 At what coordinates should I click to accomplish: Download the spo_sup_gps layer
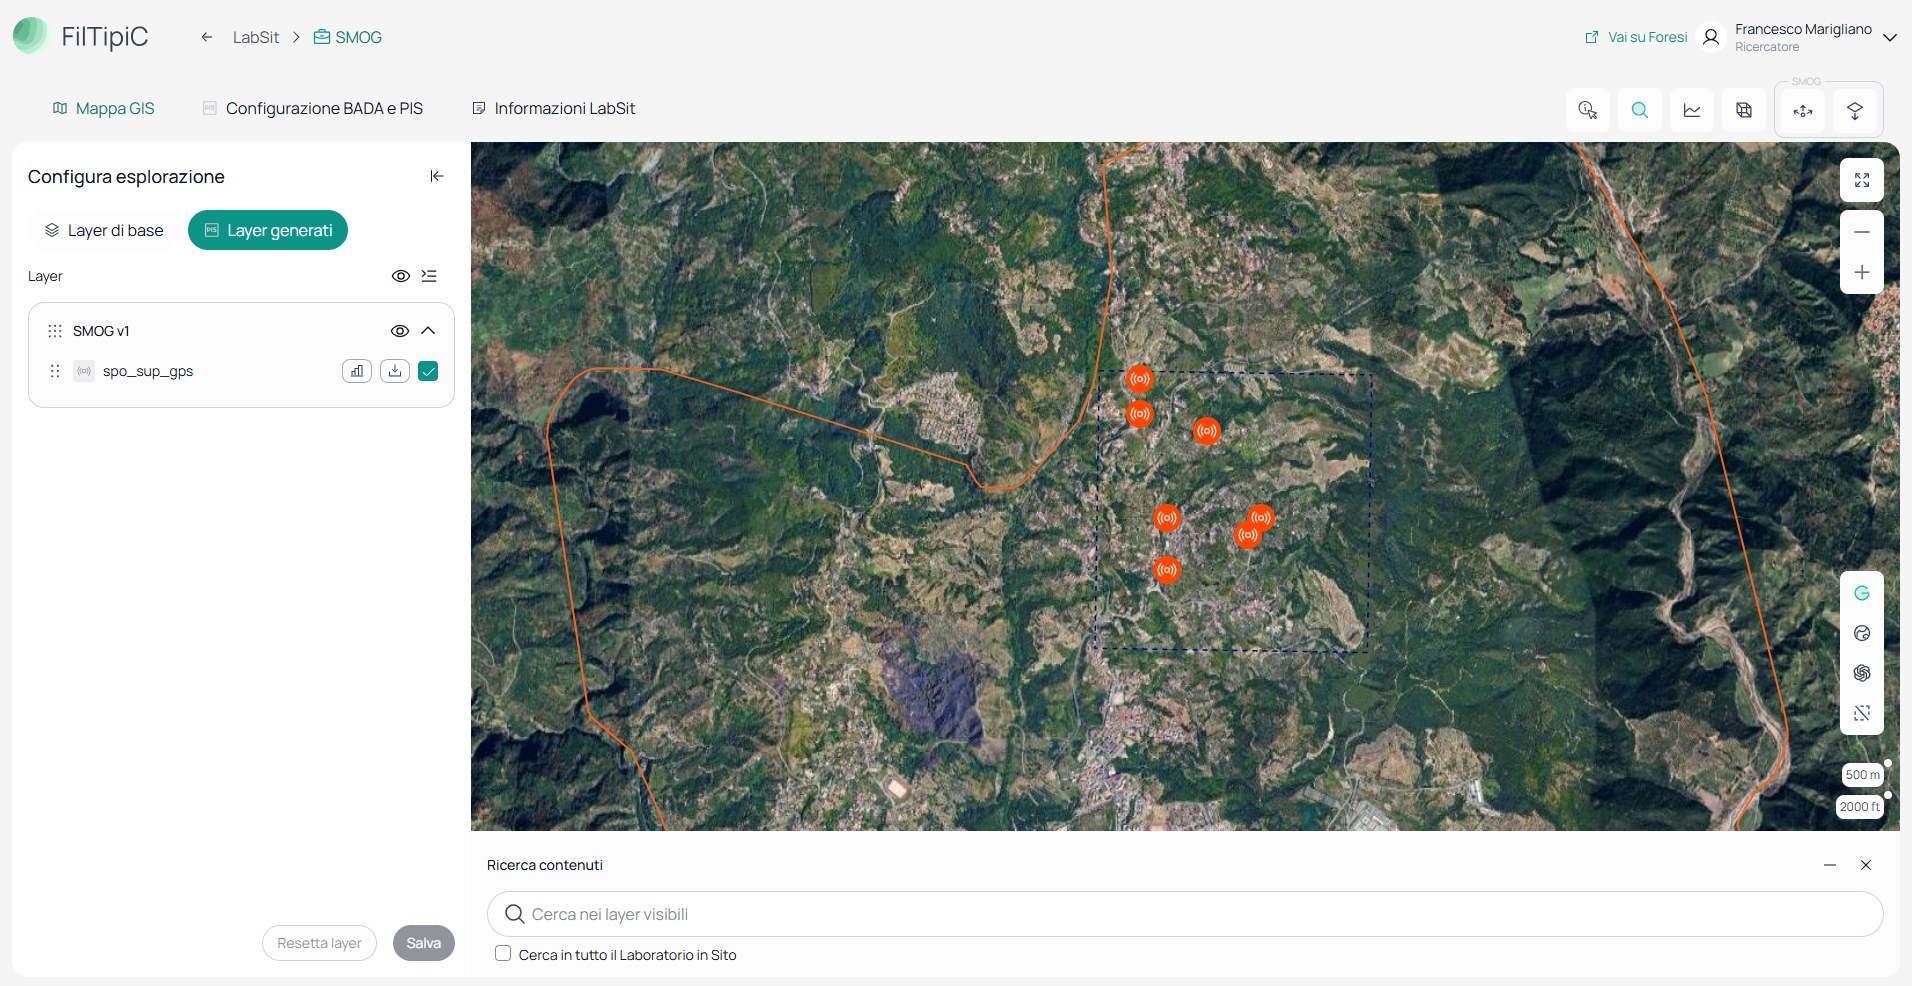(395, 371)
